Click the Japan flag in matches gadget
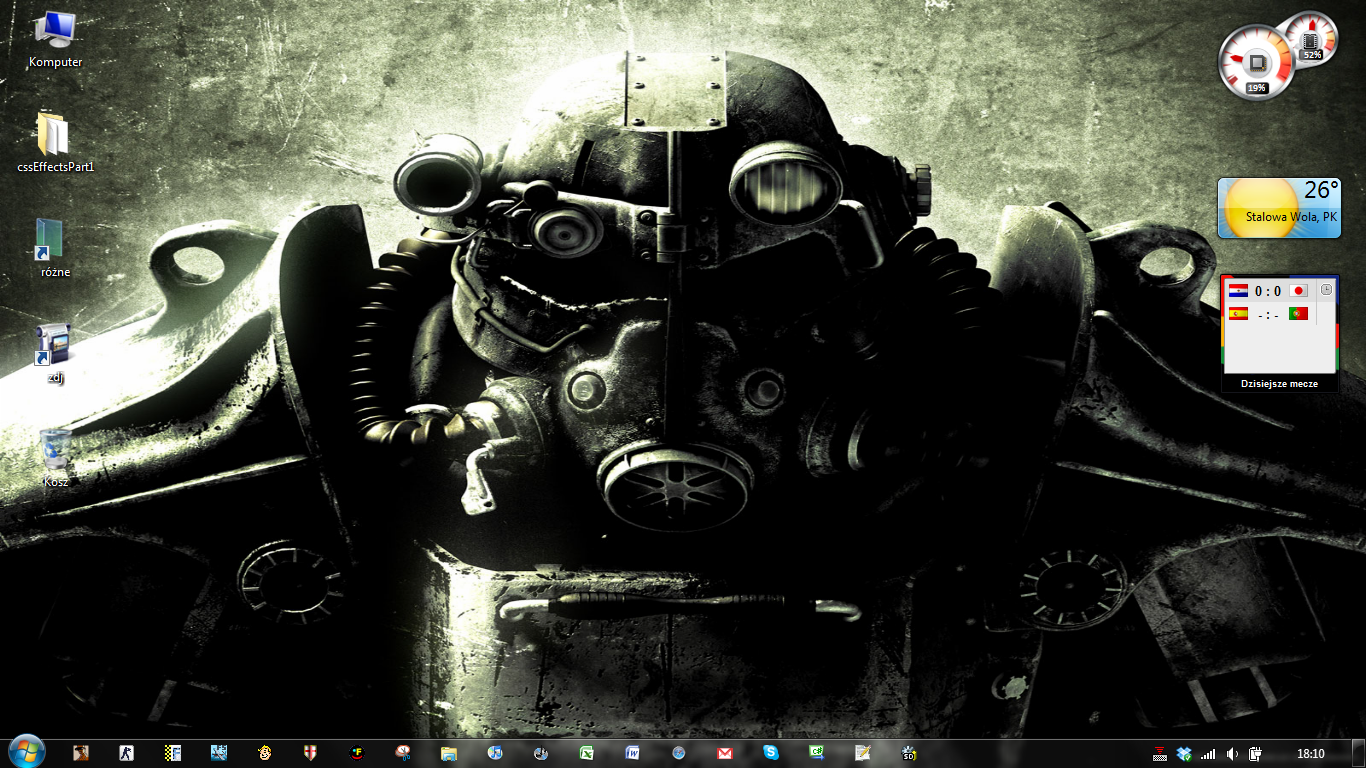This screenshot has height=768, width=1366. click(1299, 291)
